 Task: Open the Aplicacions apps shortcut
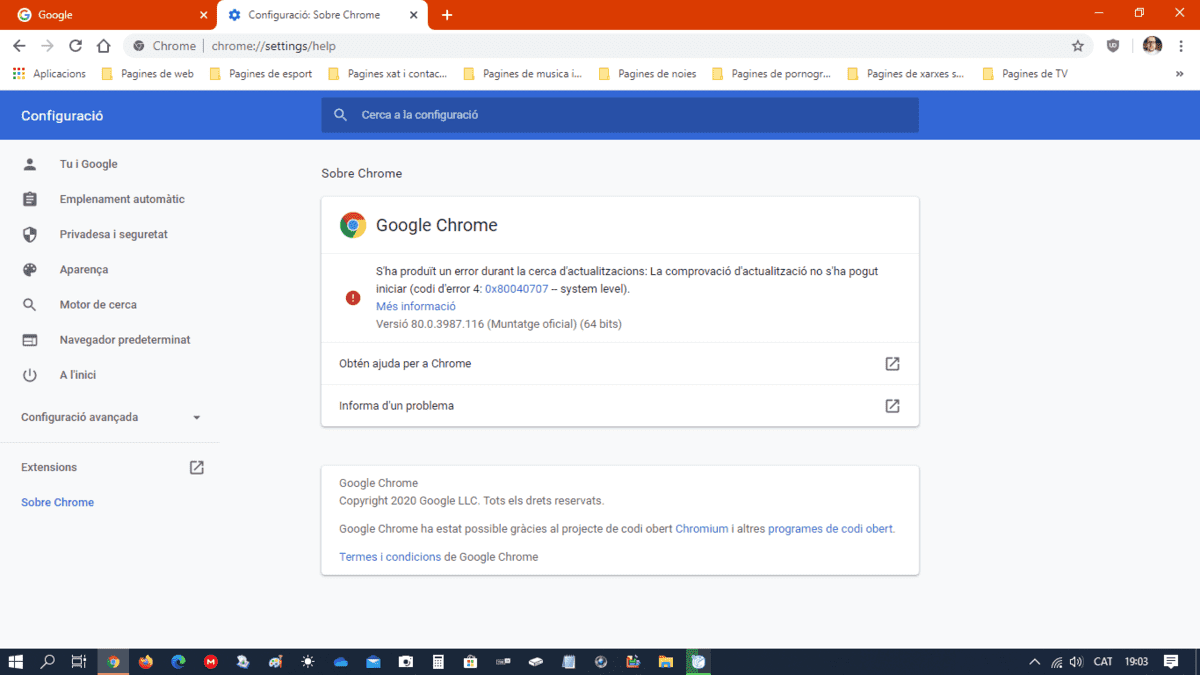pyautogui.click(x=49, y=73)
